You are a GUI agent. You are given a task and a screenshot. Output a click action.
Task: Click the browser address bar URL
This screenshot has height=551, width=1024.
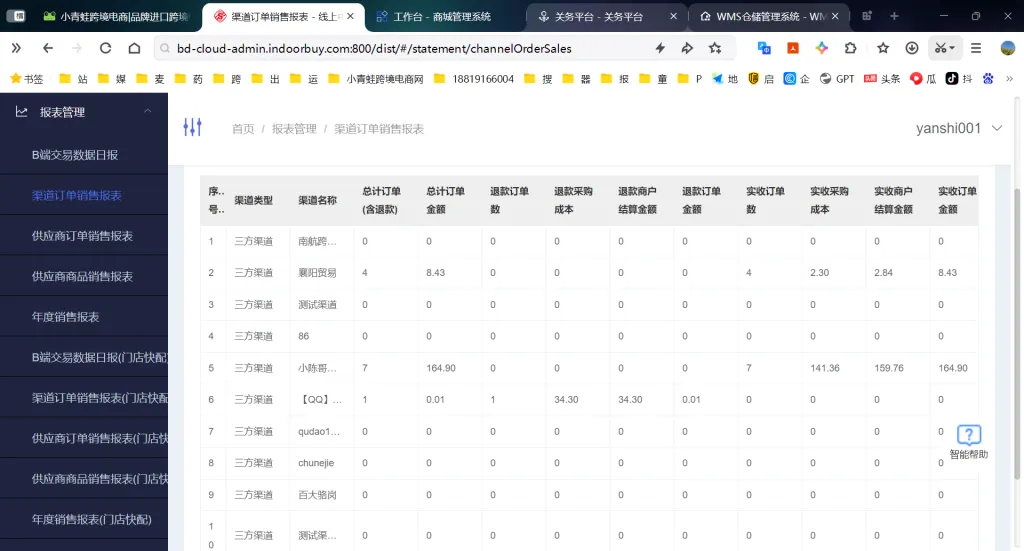(x=374, y=48)
